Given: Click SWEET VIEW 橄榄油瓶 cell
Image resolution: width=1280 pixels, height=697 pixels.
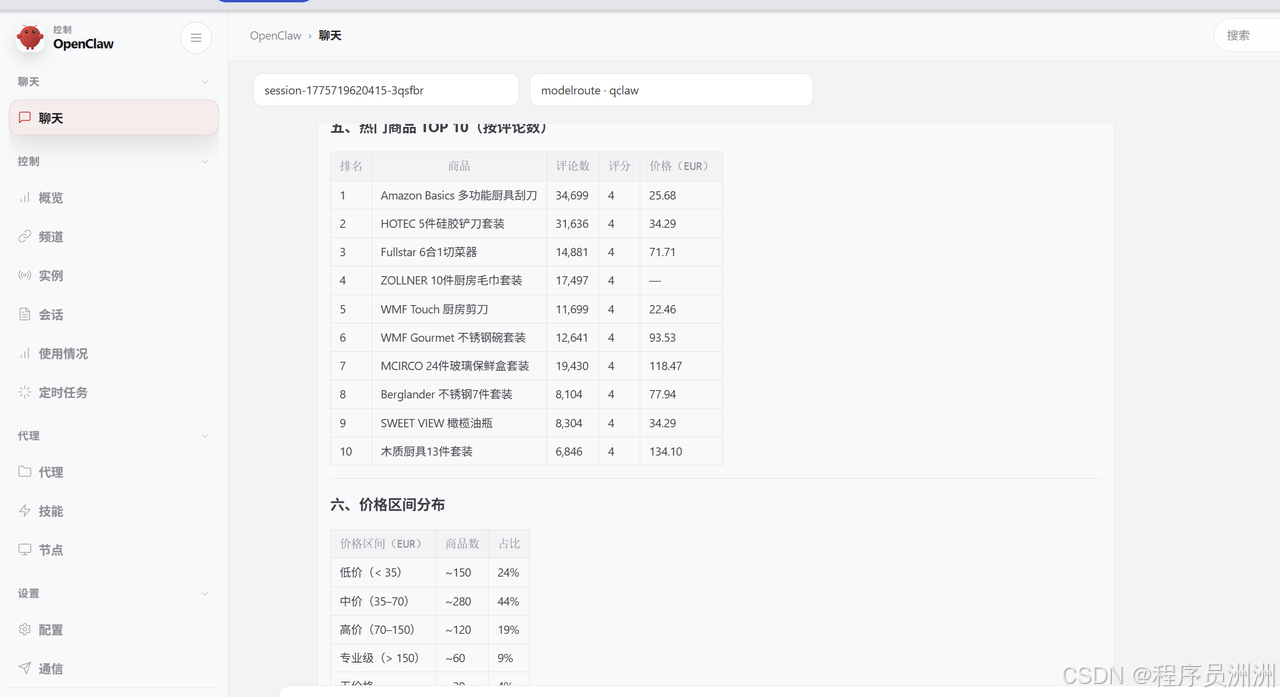Looking at the screenshot, I should coord(459,423).
